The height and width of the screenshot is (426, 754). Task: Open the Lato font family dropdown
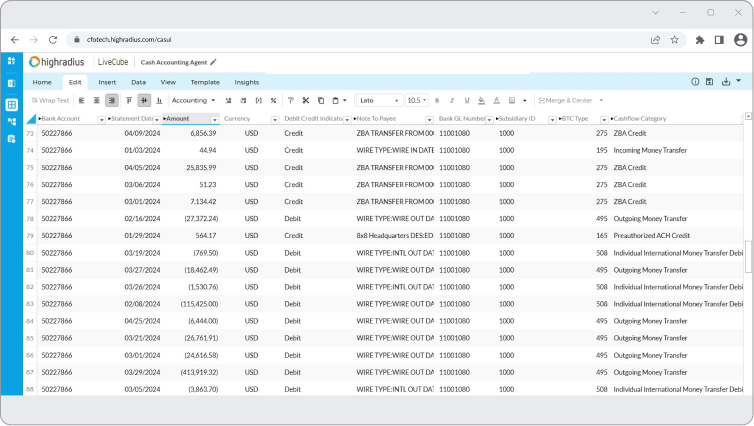378,100
